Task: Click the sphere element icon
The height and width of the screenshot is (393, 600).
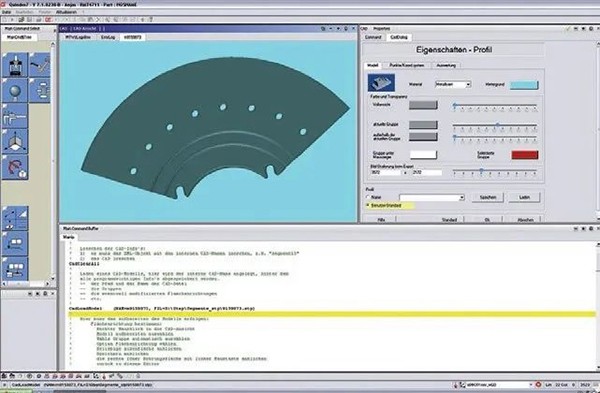Action: tap(15, 91)
